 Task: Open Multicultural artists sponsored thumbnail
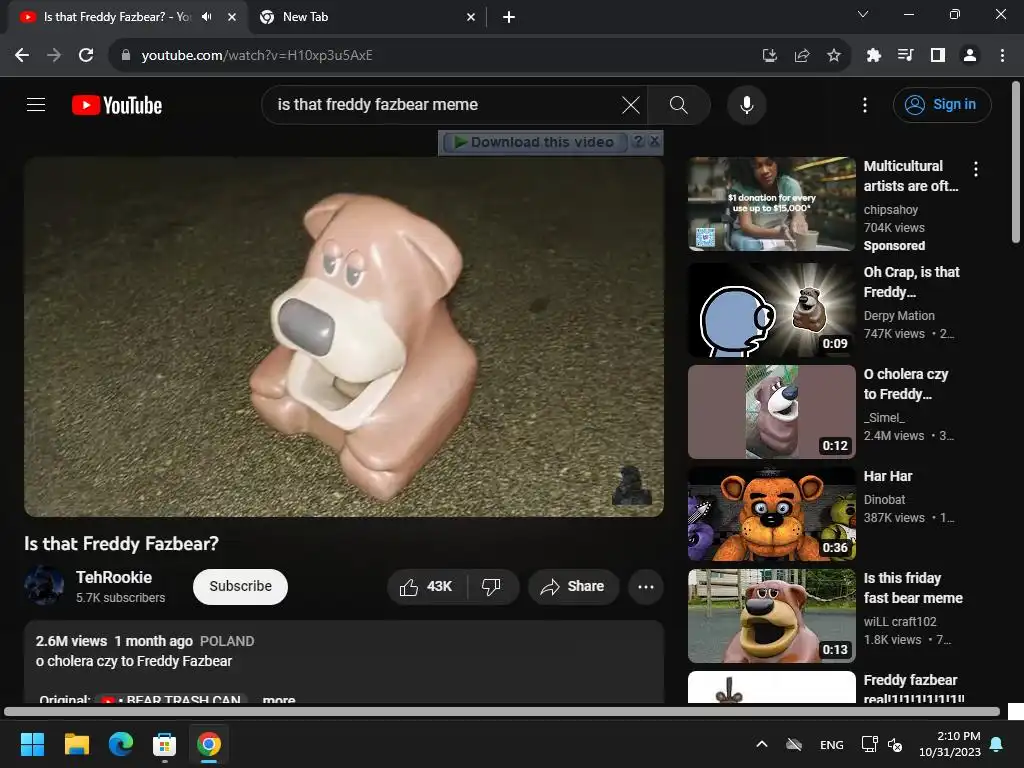click(772, 204)
